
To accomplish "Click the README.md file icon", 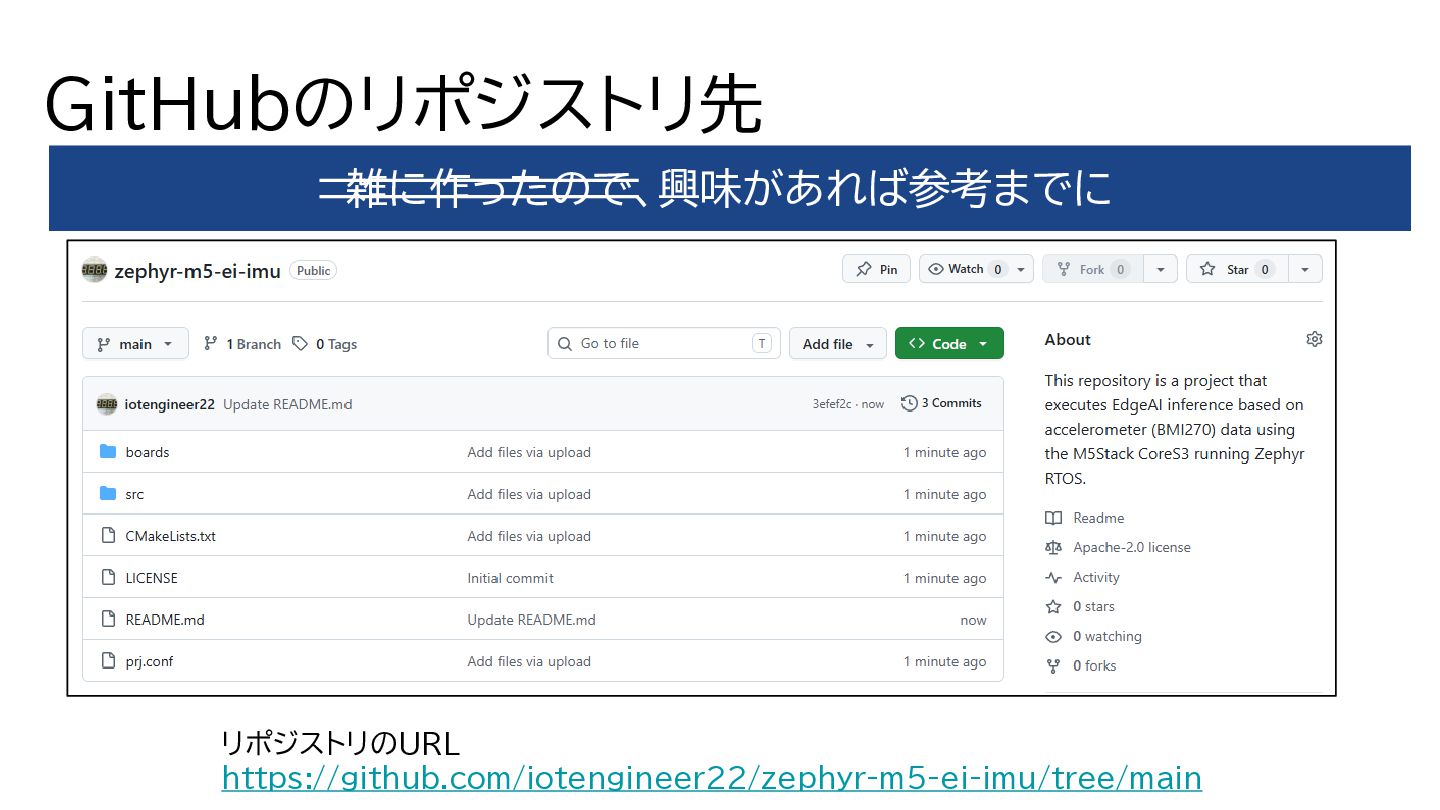I will (x=108, y=620).
